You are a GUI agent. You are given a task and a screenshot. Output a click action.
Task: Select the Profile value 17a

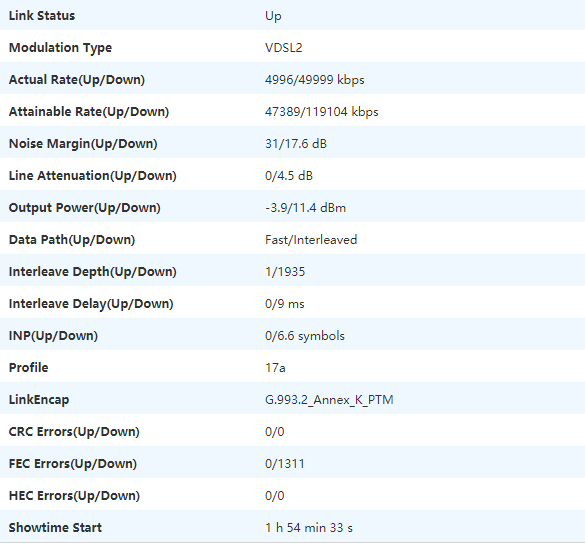(x=275, y=368)
